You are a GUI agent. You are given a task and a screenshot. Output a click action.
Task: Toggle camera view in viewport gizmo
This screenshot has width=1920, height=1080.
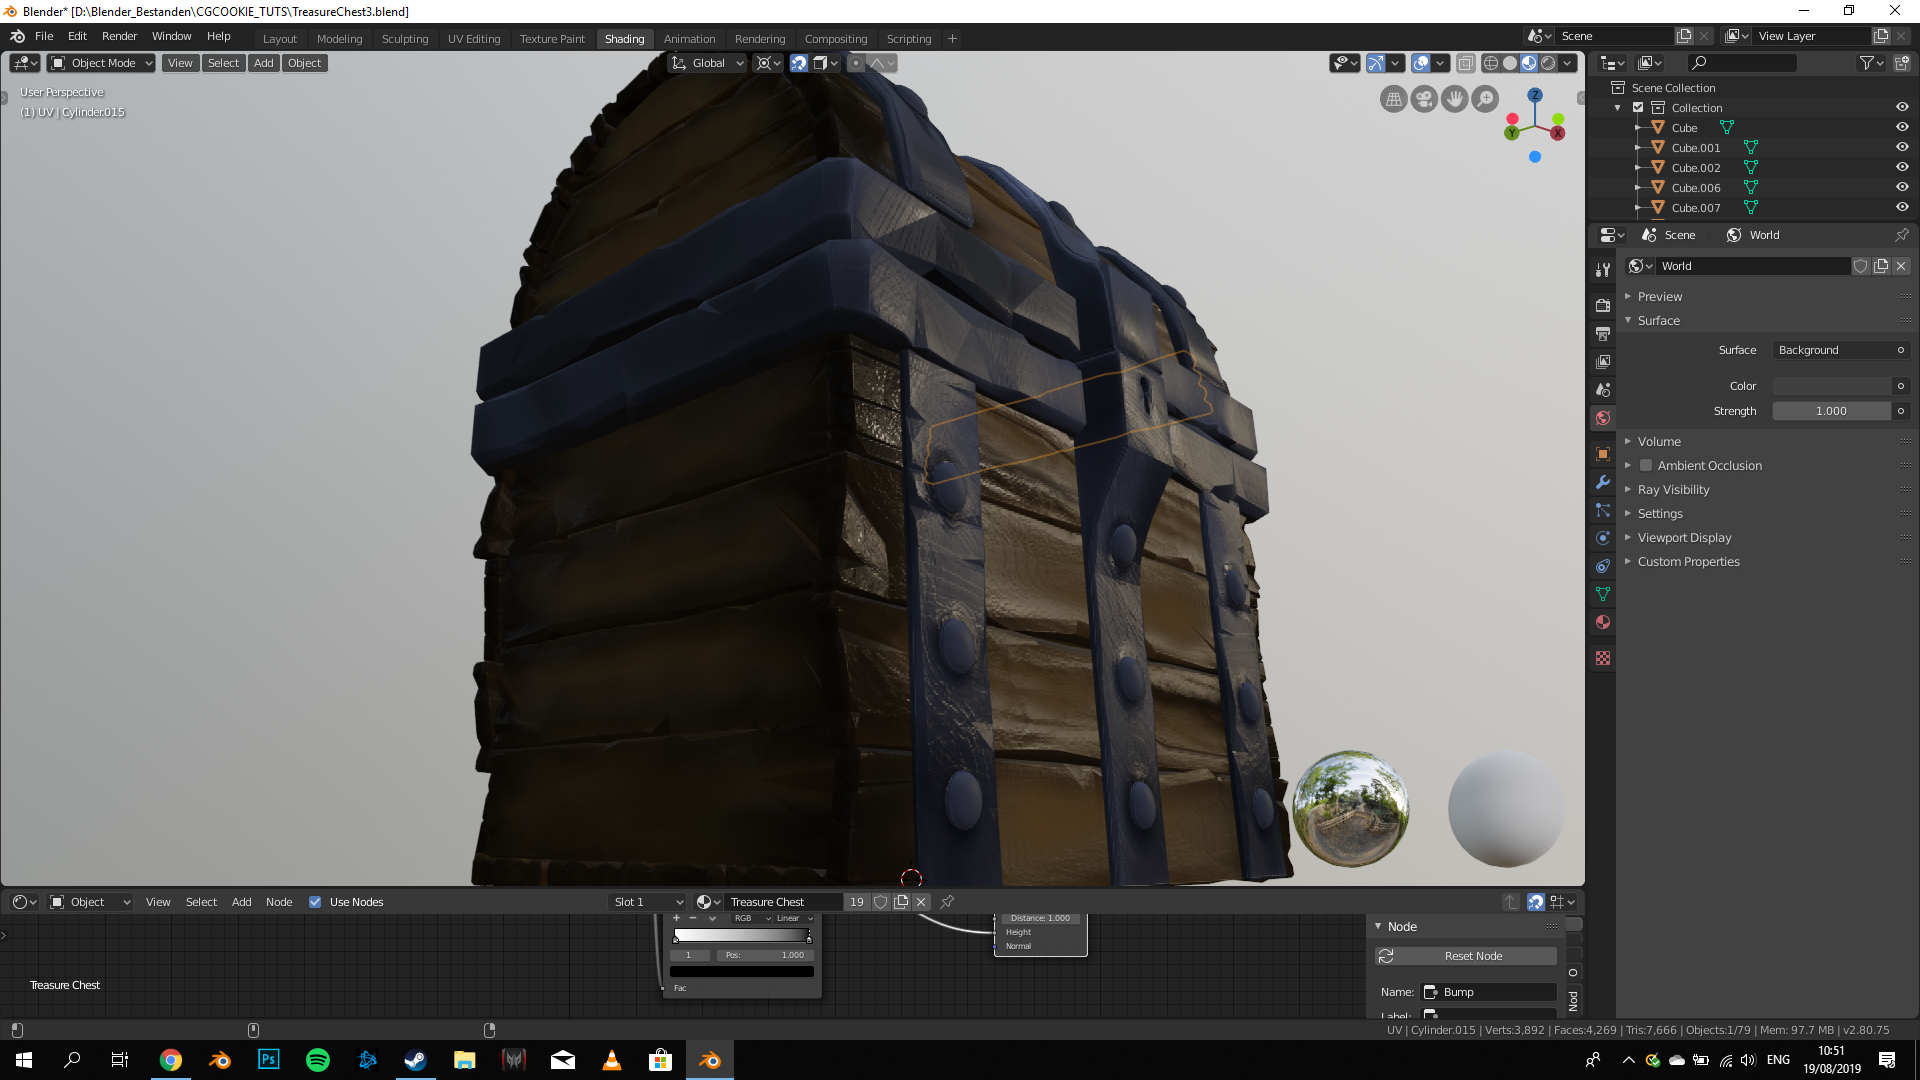point(1424,99)
